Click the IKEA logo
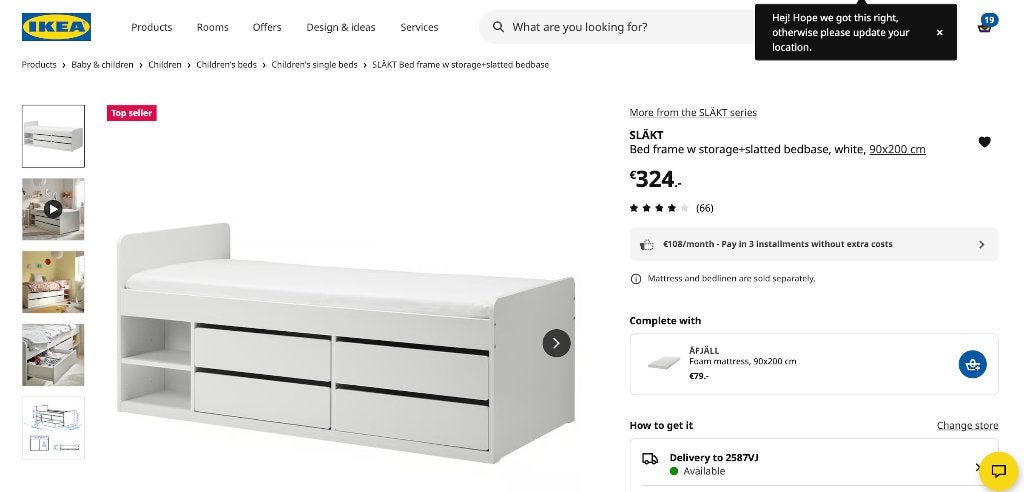 tap(56, 27)
